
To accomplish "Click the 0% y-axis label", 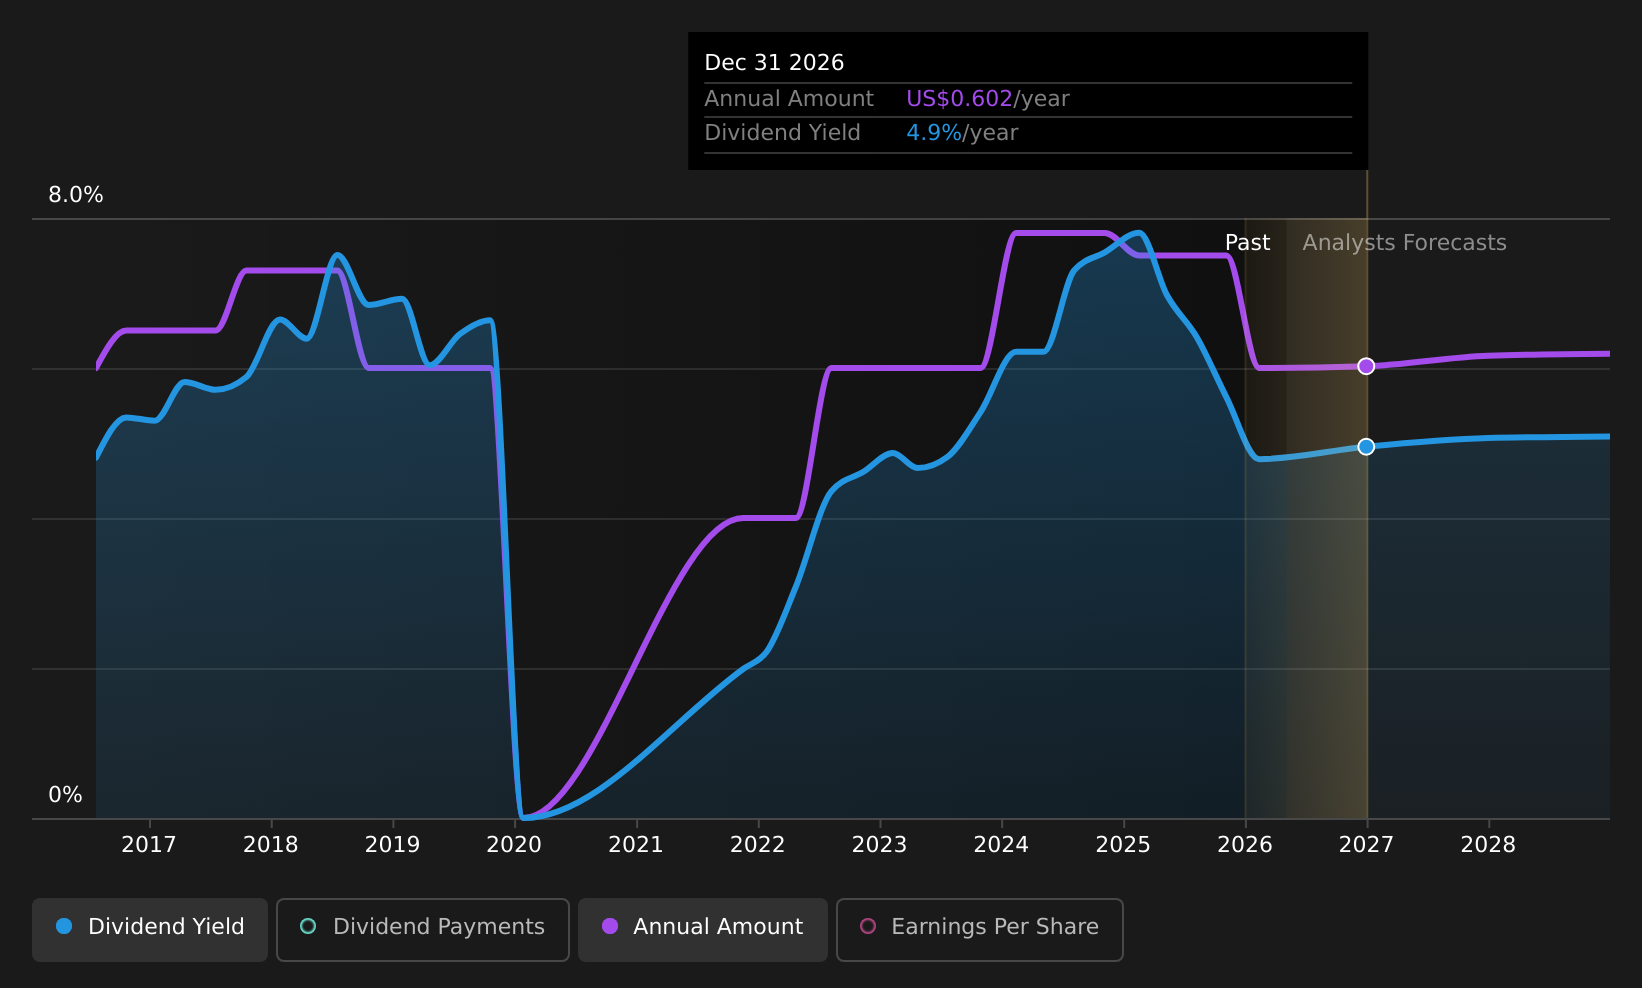I will click(x=65, y=795).
